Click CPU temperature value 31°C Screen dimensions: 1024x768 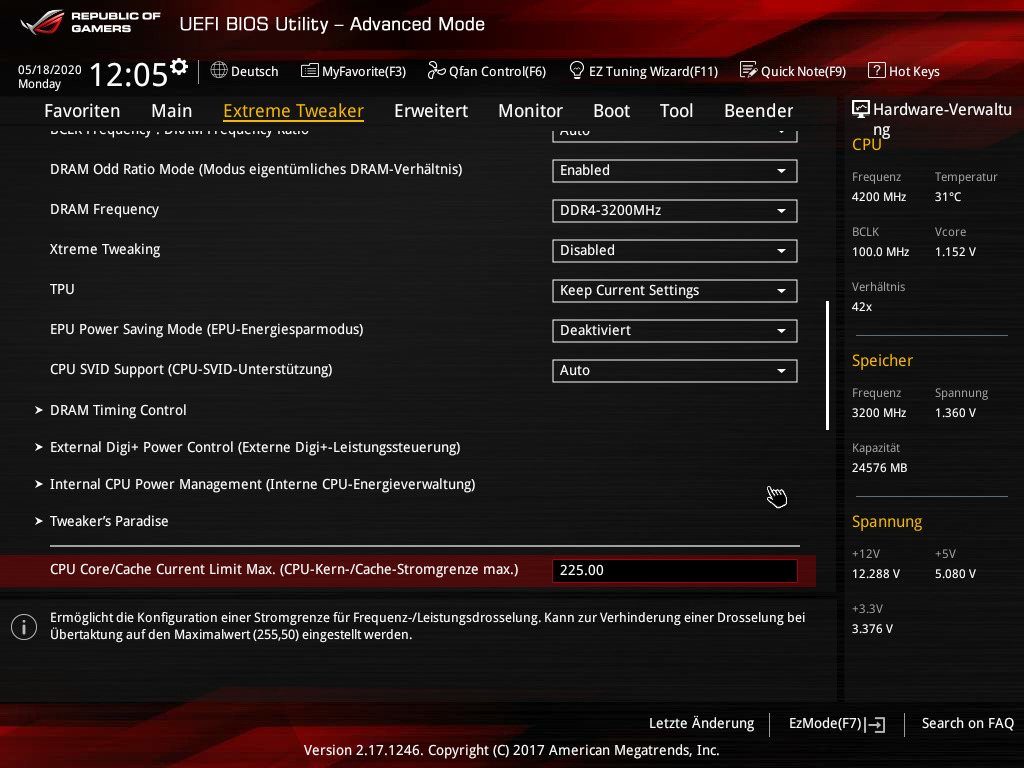coord(948,197)
